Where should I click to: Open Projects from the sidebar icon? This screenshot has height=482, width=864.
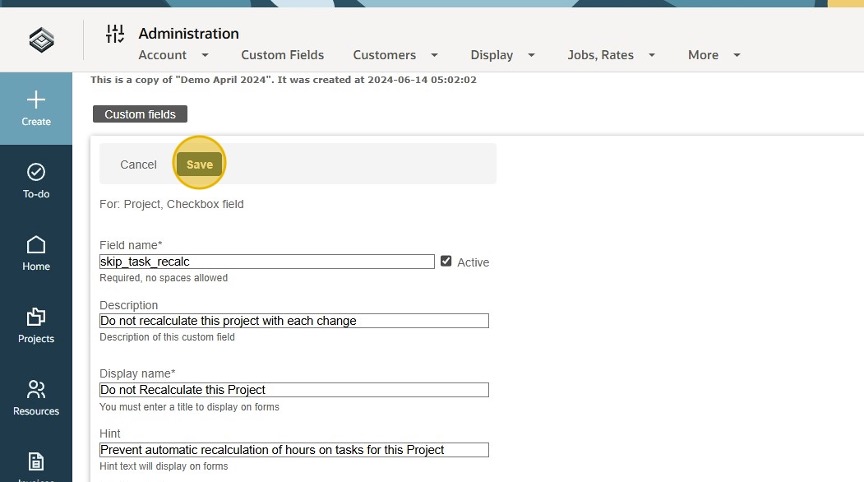pyautogui.click(x=36, y=317)
